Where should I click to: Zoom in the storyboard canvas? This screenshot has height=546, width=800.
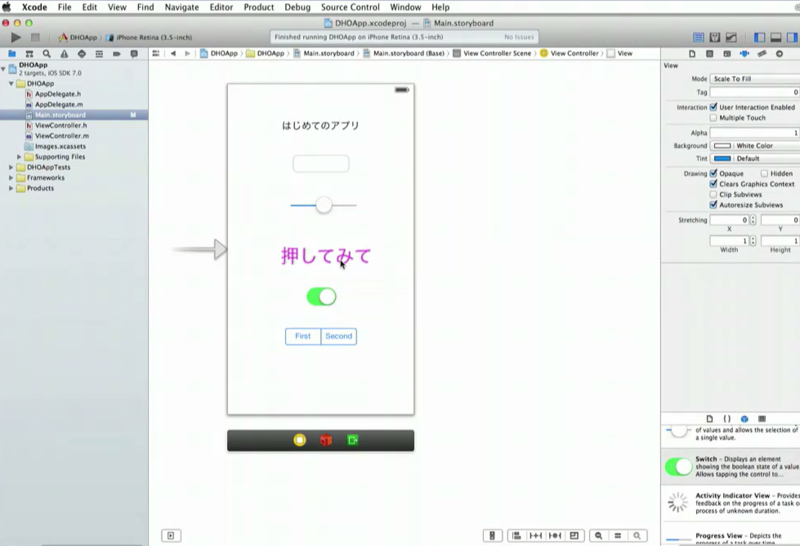coord(637,535)
